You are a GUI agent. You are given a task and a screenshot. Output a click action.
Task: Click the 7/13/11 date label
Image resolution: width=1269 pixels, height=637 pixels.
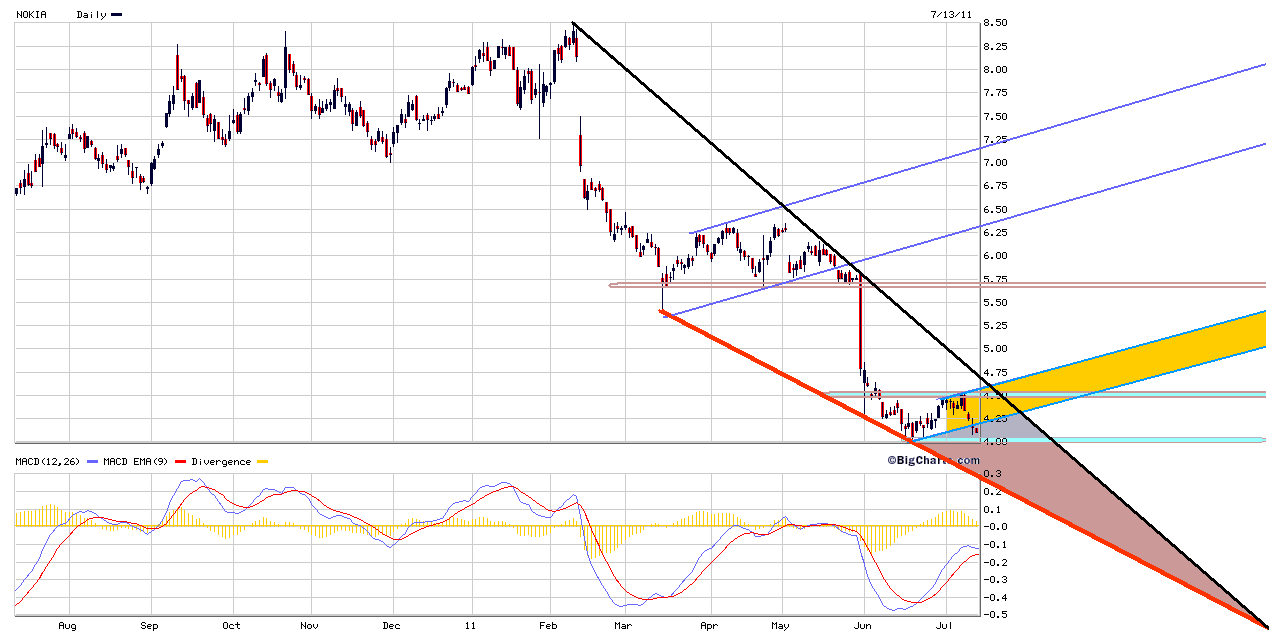point(950,15)
